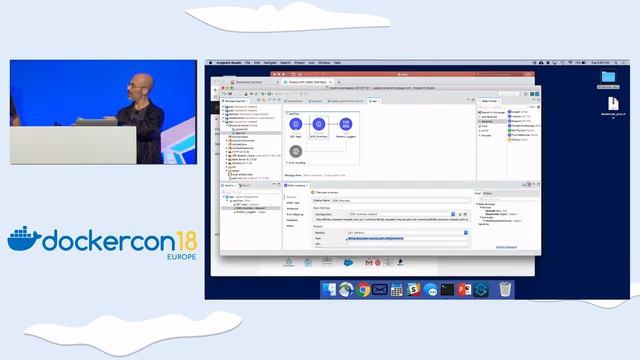Click the Refresh Metadata link
The image size is (640, 360).
pos(506,247)
